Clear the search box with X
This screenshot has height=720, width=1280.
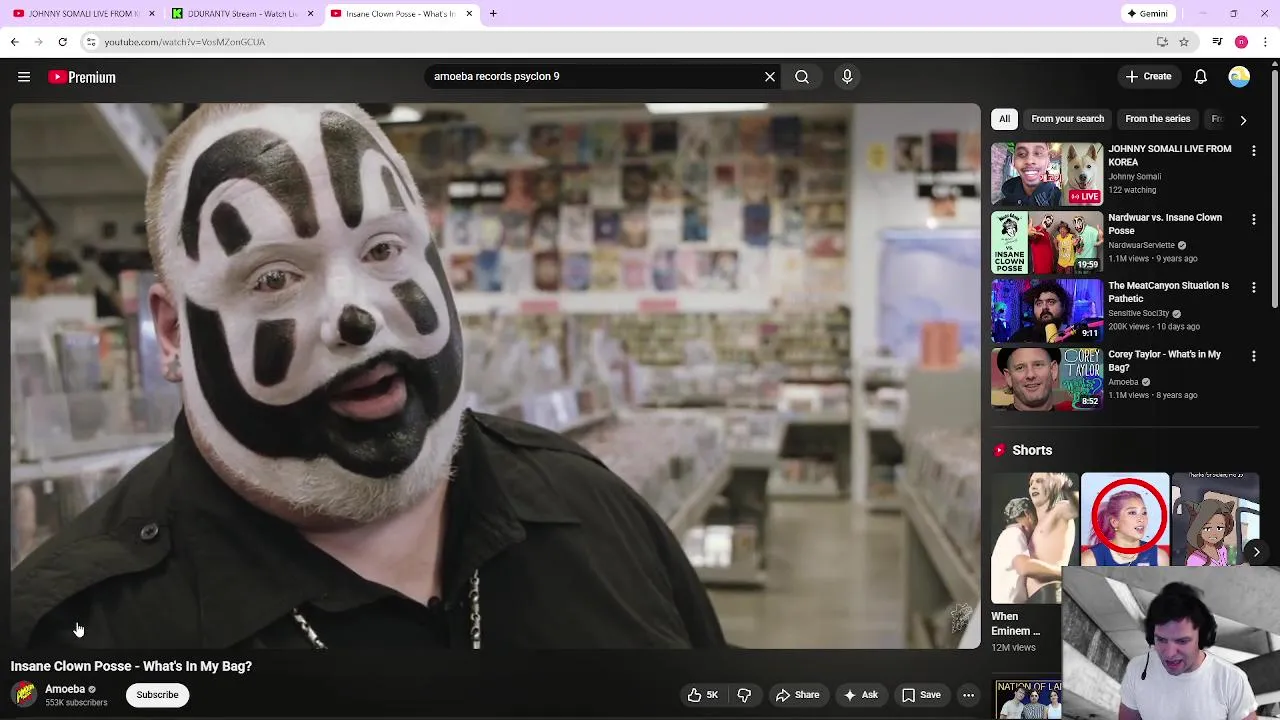(x=770, y=76)
